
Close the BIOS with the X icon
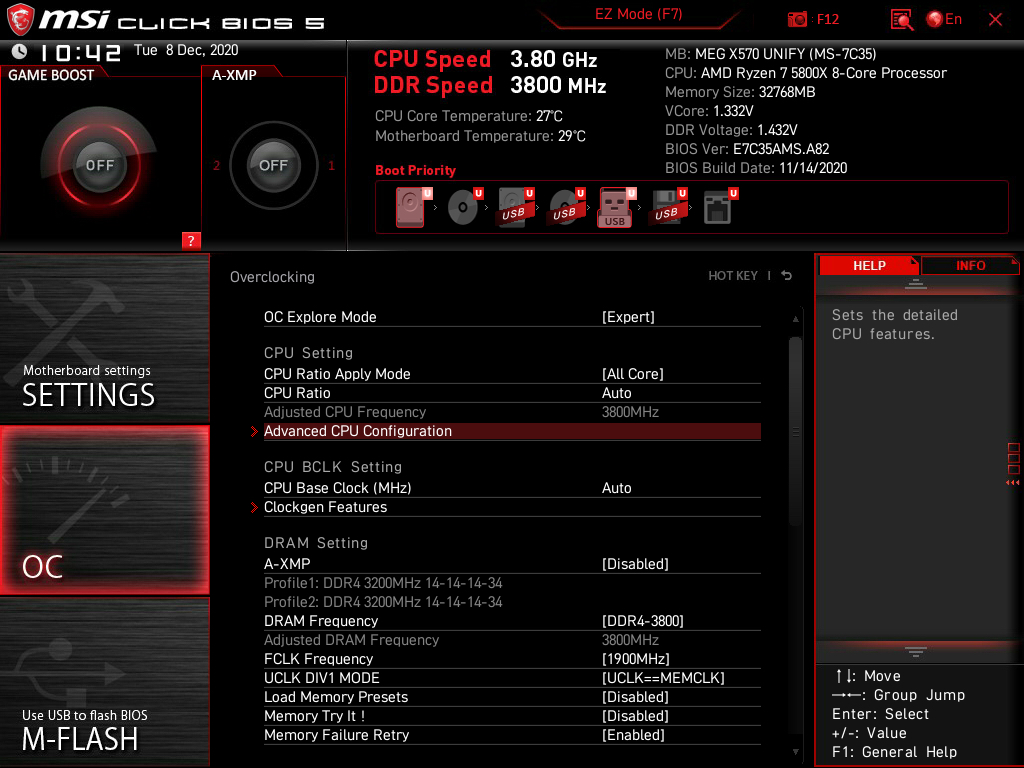pyautogui.click(x=995, y=20)
